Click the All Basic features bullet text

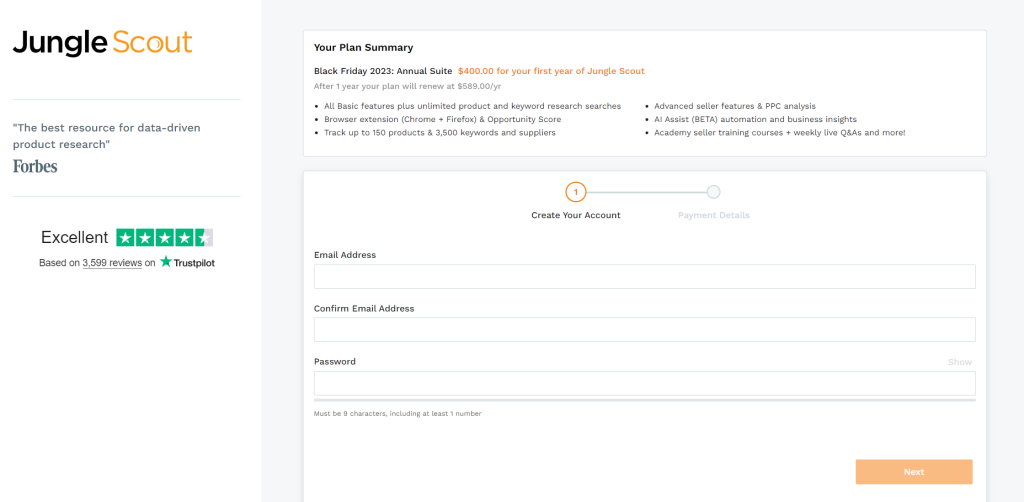[472, 106]
